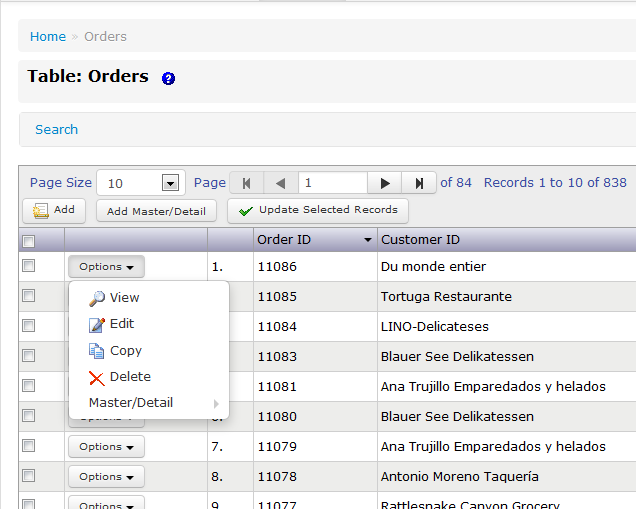Click the Add record button
This screenshot has height=509, width=636.
point(54,211)
